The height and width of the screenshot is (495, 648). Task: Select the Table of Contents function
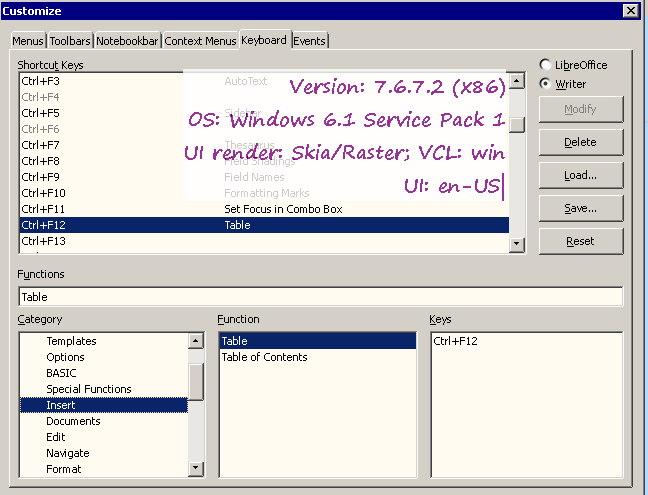coord(317,357)
